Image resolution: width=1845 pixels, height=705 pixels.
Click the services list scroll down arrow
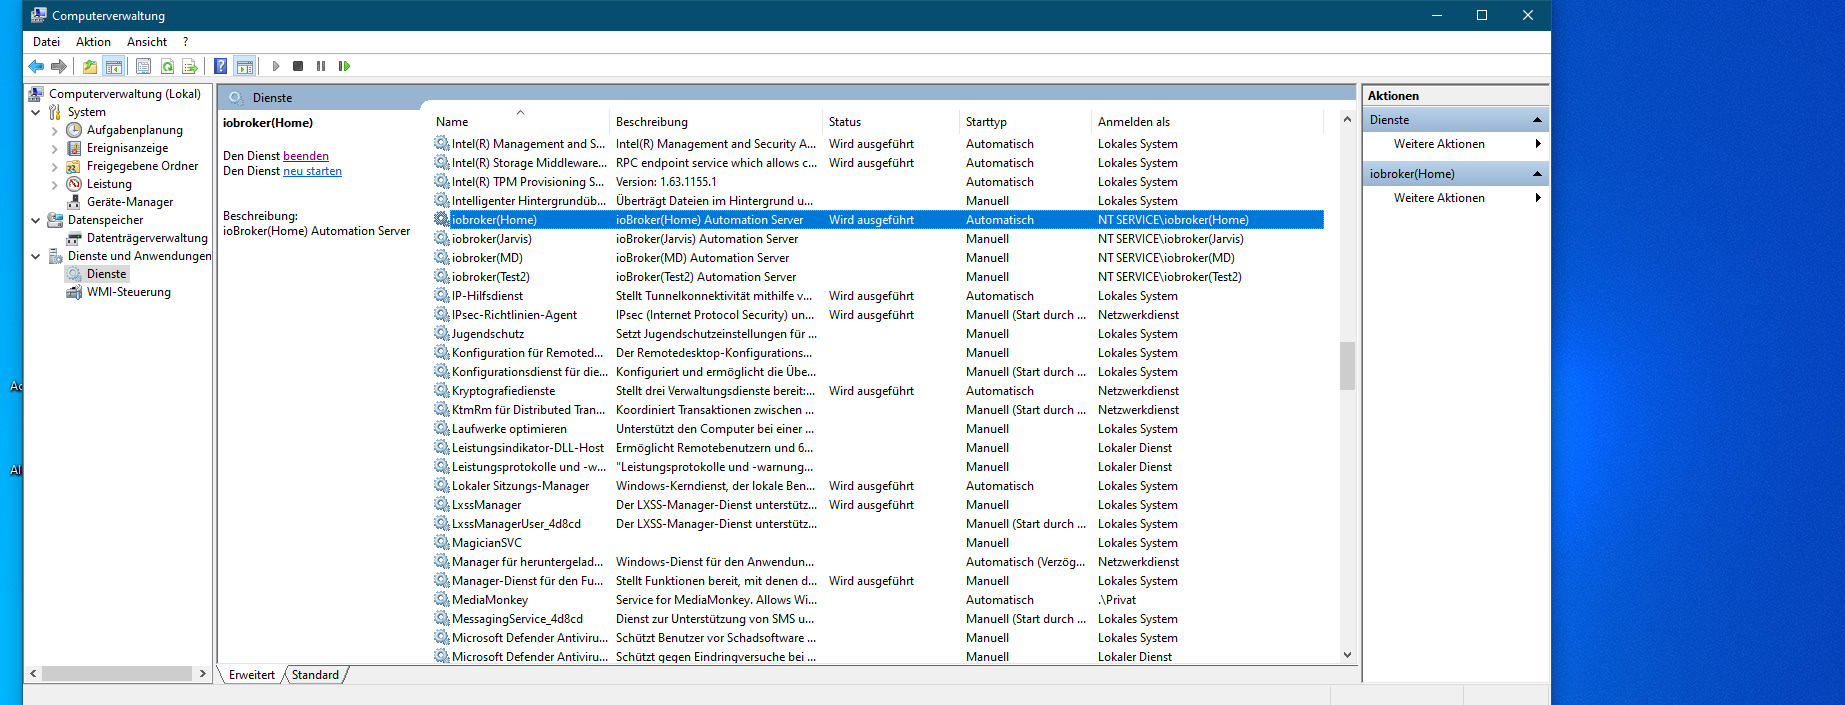coord(1347,655)
